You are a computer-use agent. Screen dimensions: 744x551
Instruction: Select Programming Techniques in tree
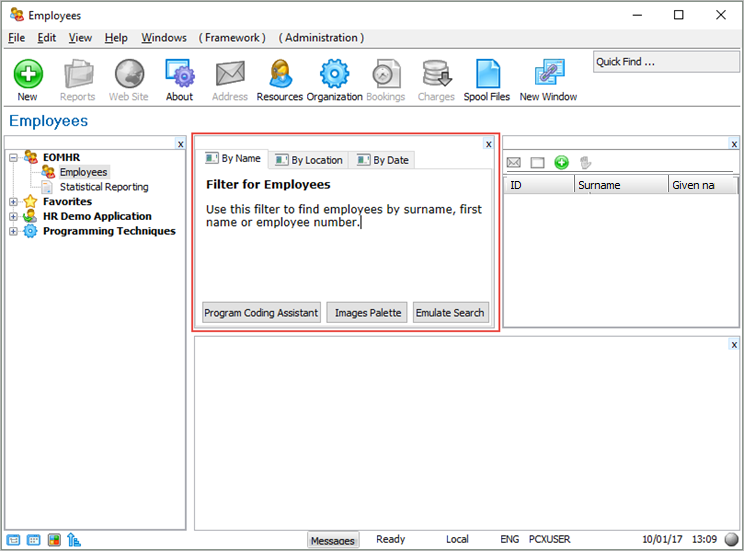[109, 231]
